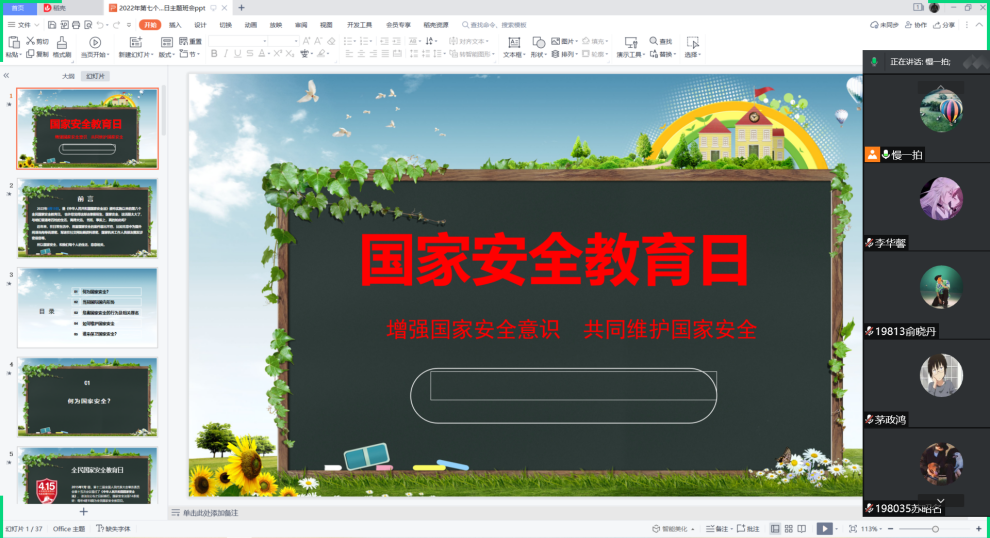990x538 pixels.
Task: Start slideshow from current slide (当页开始)
Action: pos(94,46)
